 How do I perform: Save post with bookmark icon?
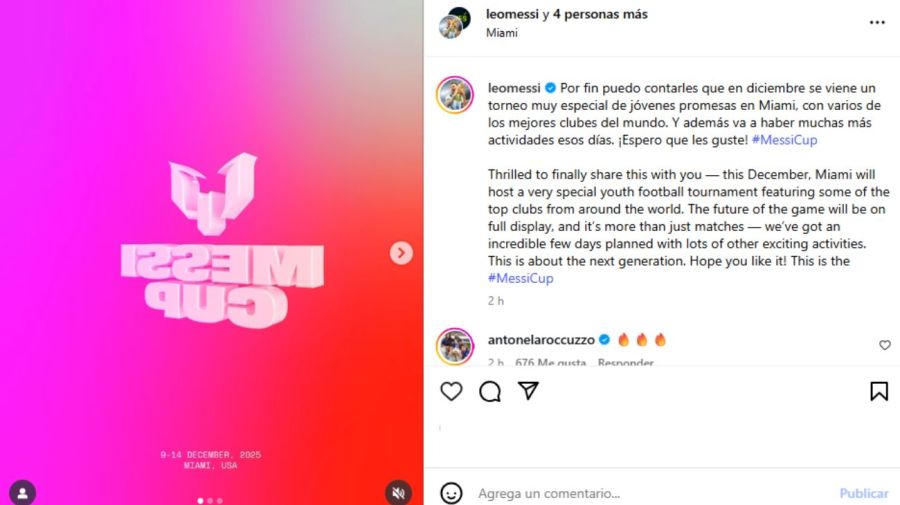click(x=879, y=391)
